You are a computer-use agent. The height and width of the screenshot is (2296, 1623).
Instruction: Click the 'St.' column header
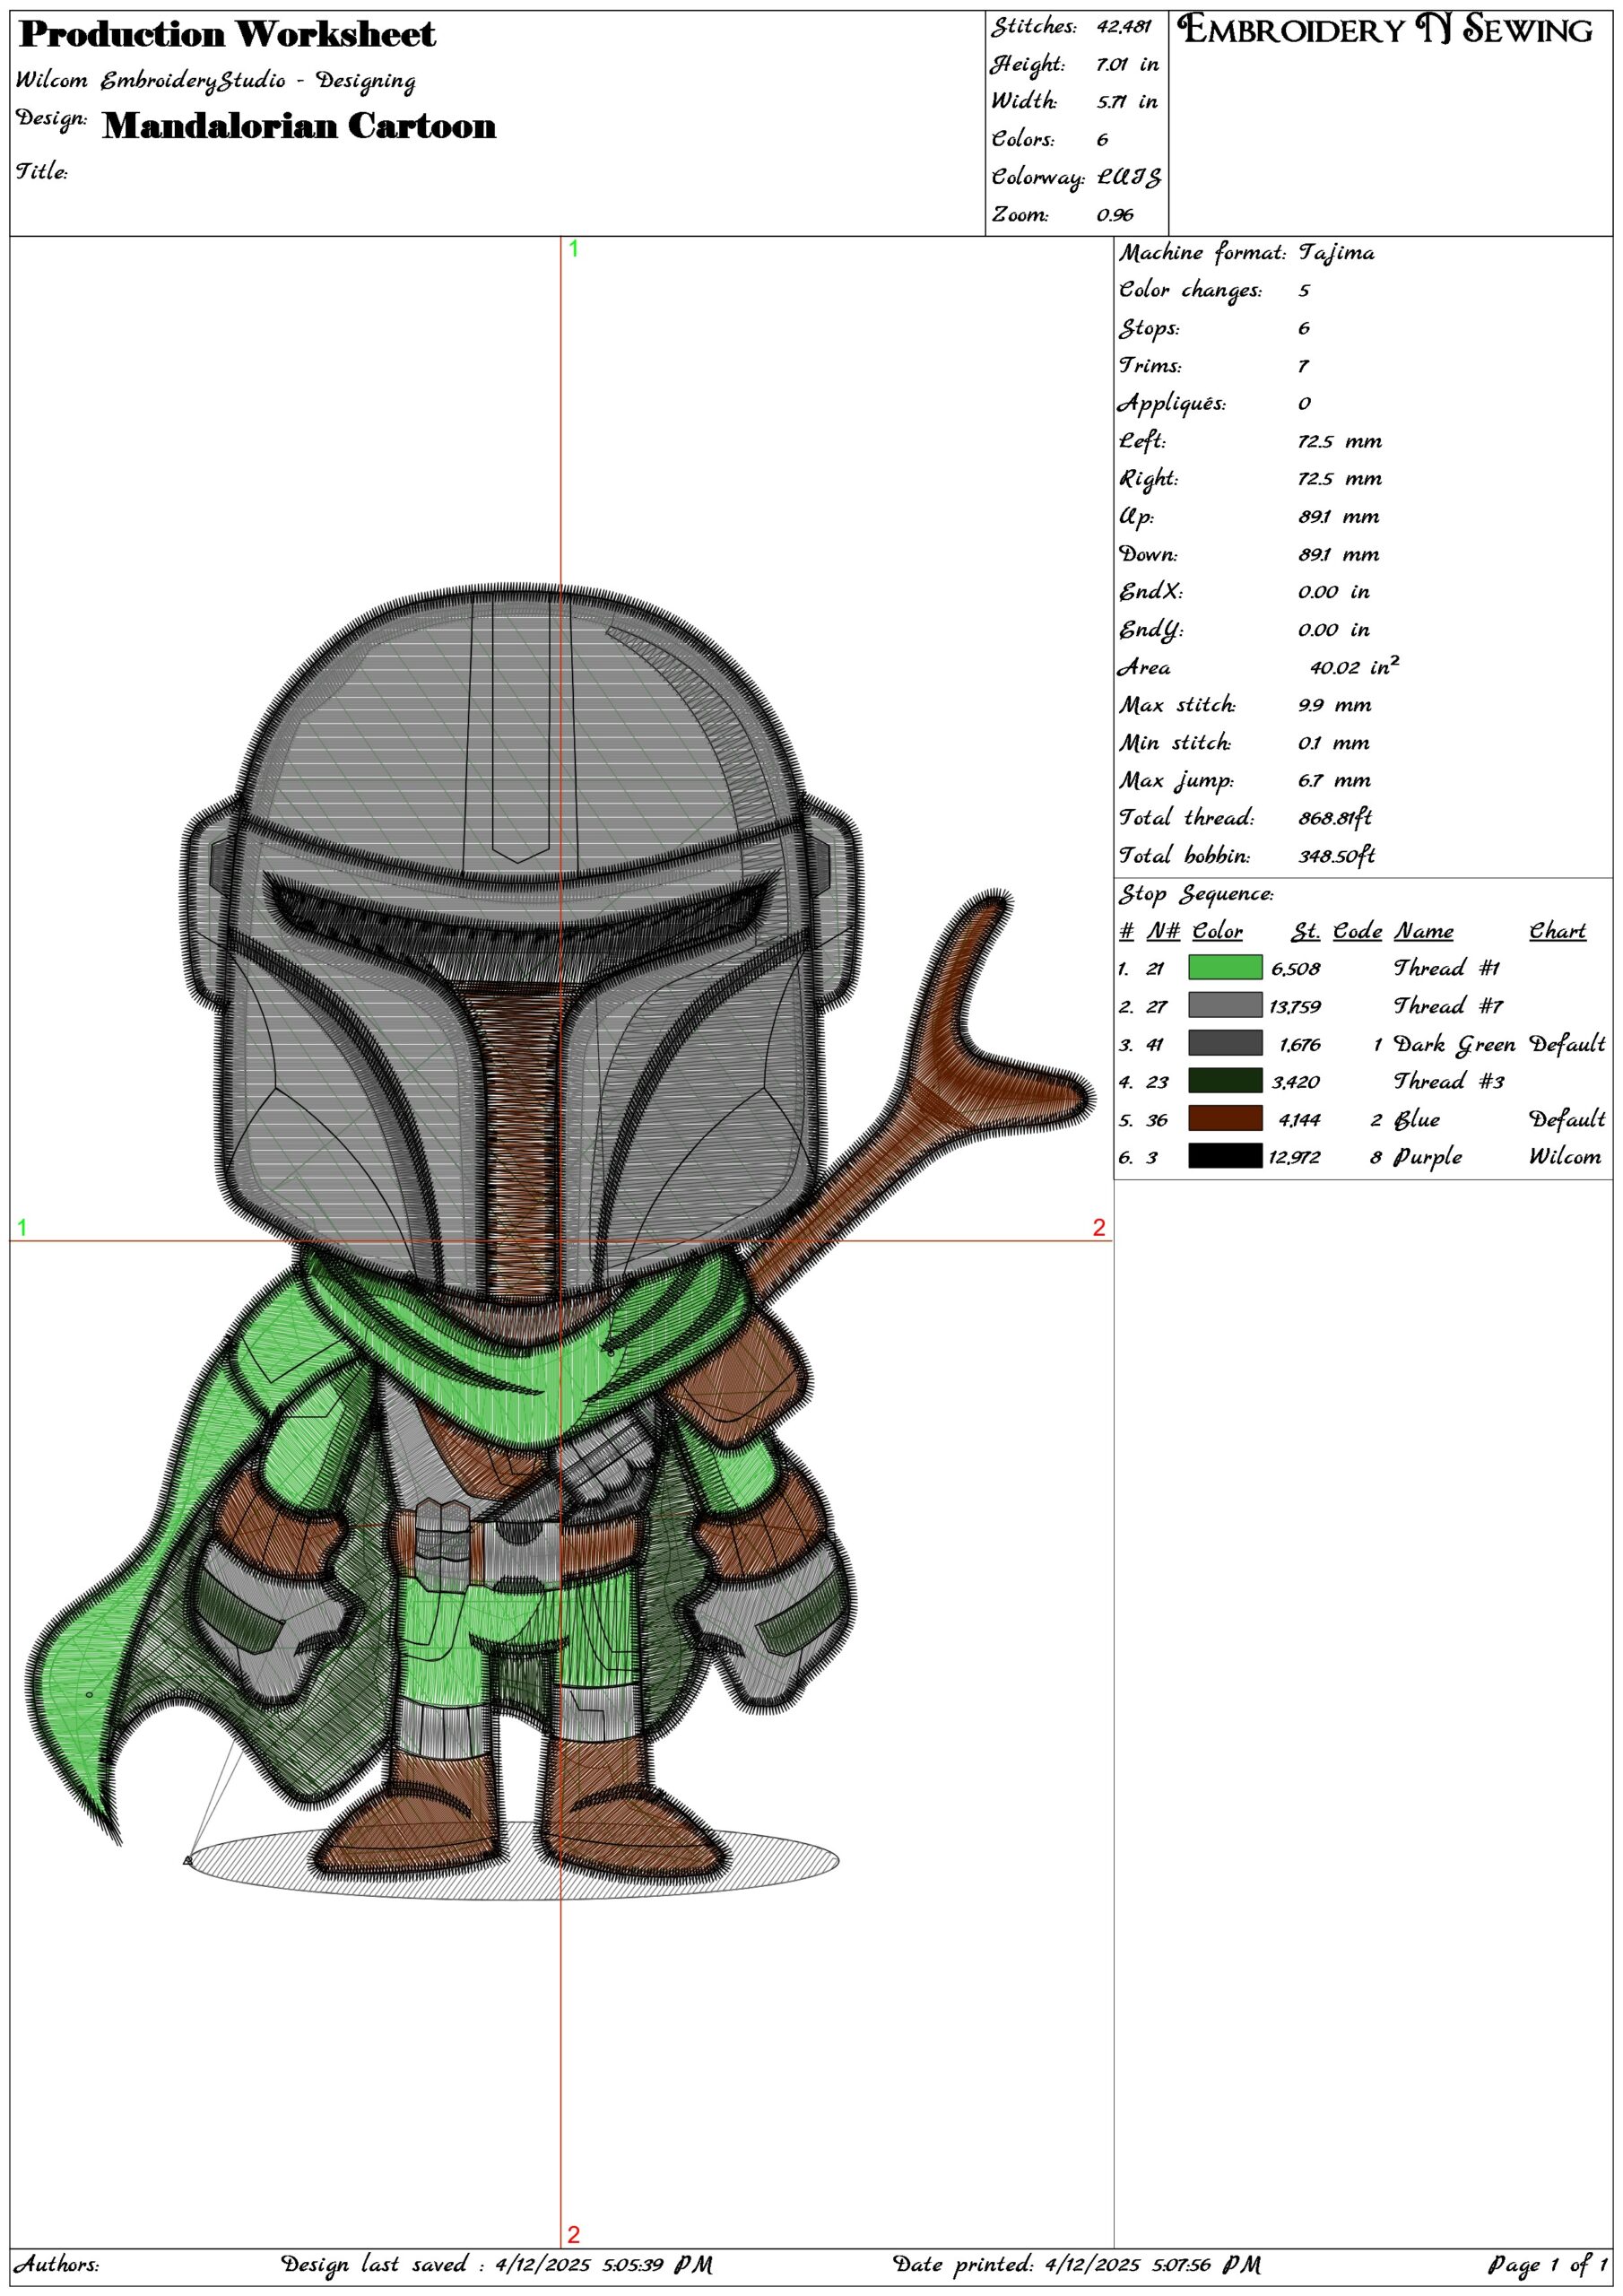tap(1305, 931)
